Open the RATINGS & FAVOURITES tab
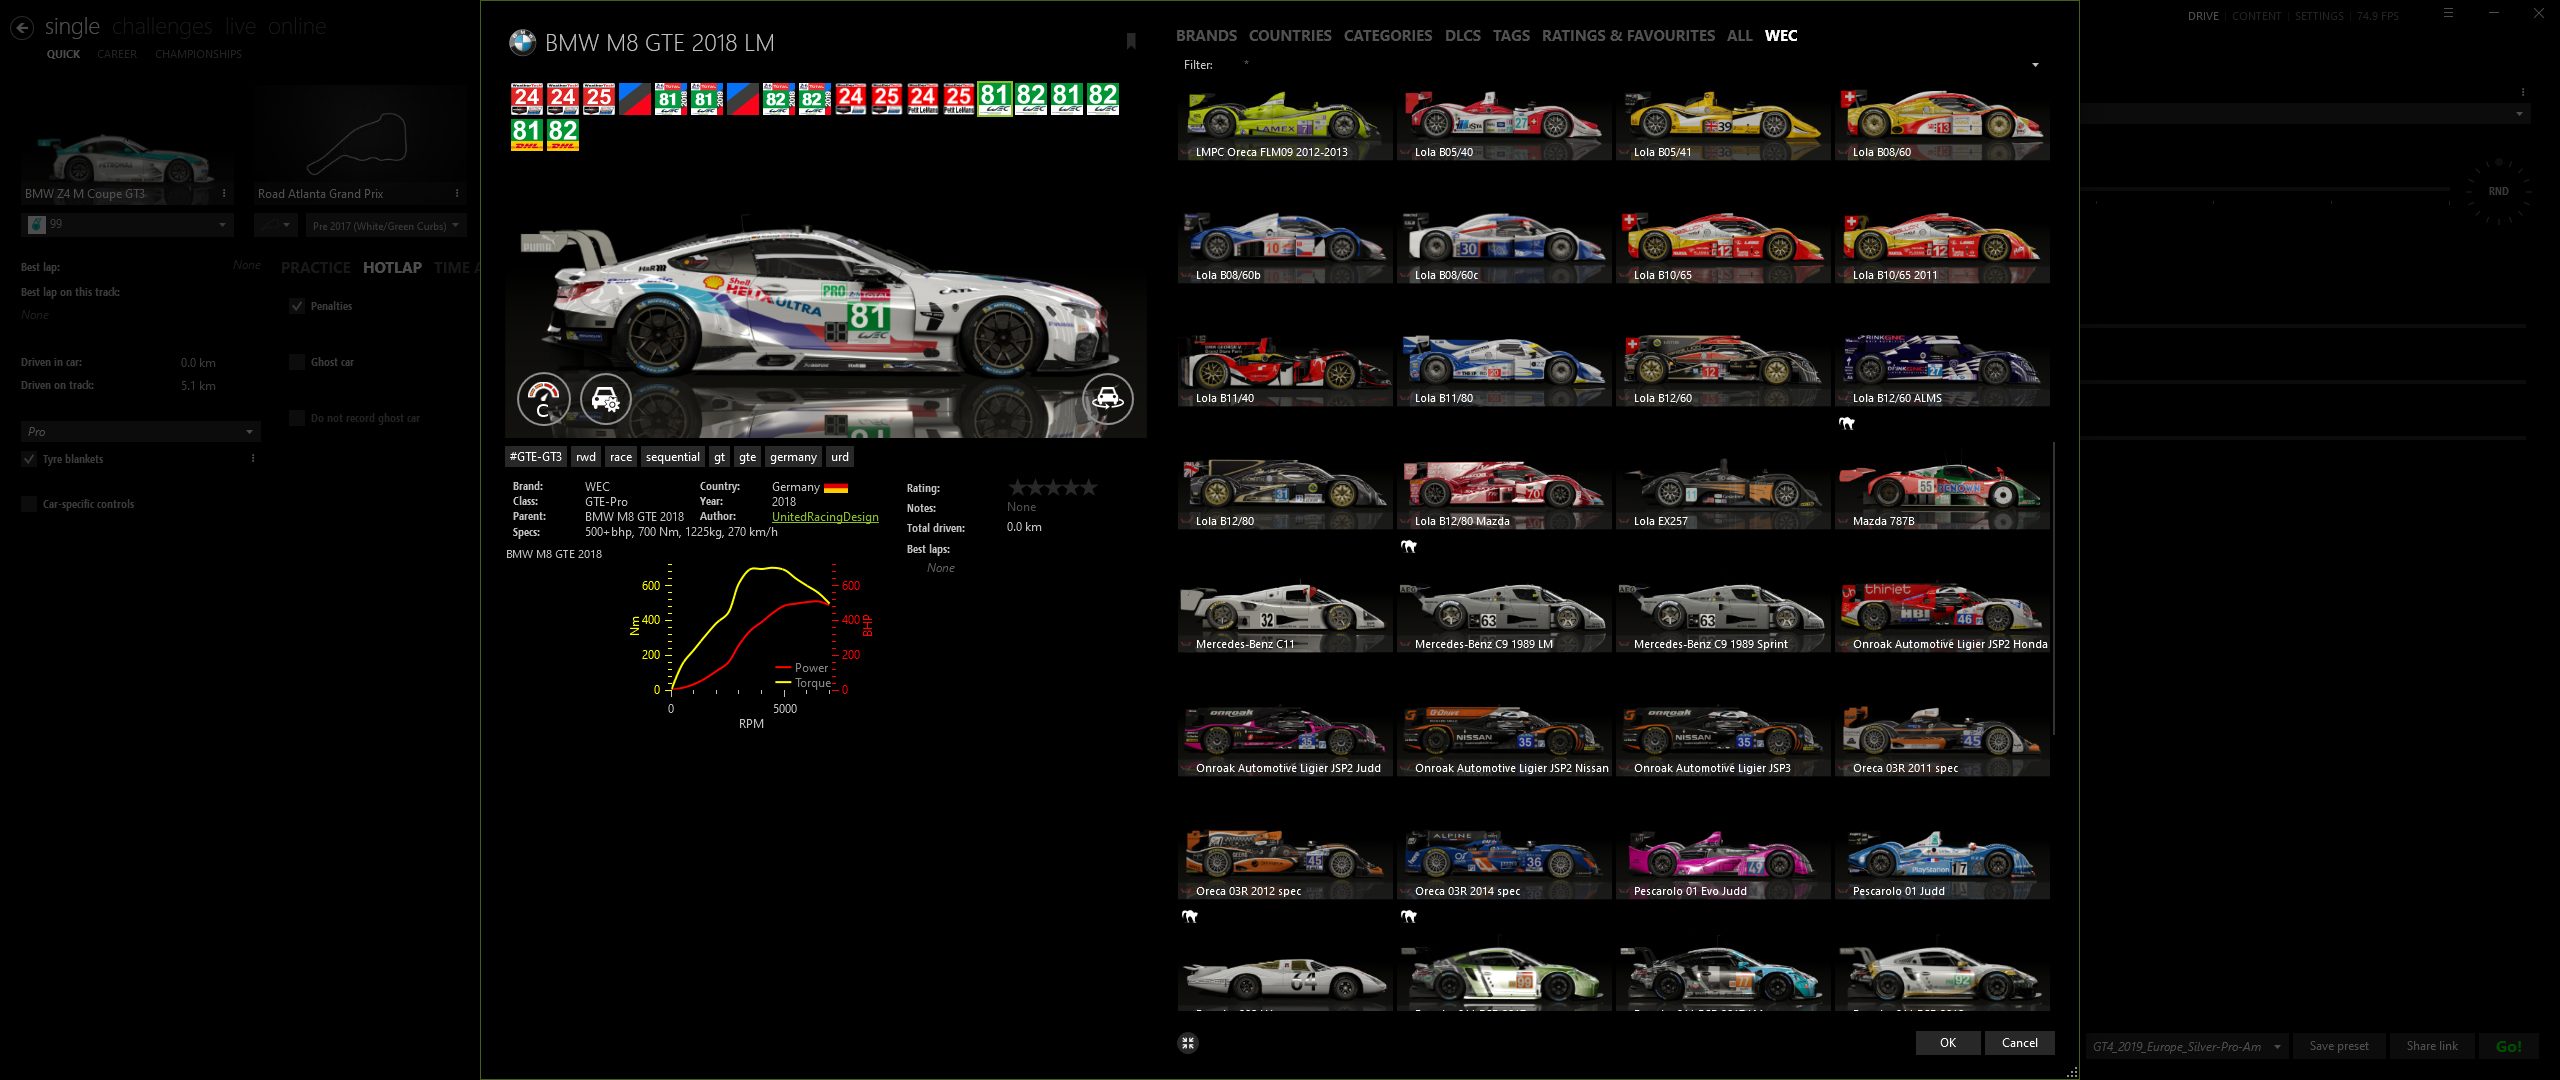2560x1080 pixels. tap(1628, 36)
